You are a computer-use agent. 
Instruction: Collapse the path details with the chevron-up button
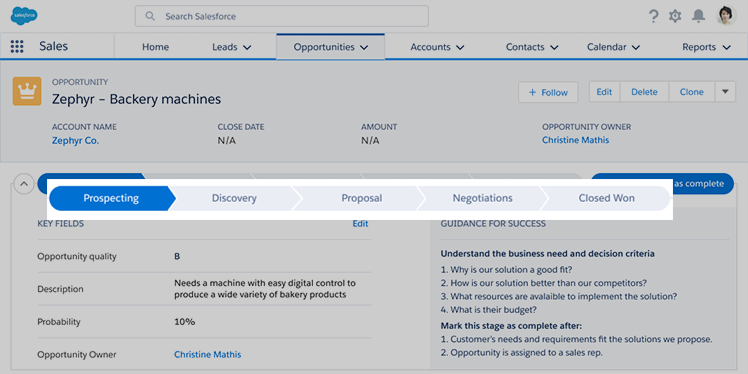click(24, 184)
